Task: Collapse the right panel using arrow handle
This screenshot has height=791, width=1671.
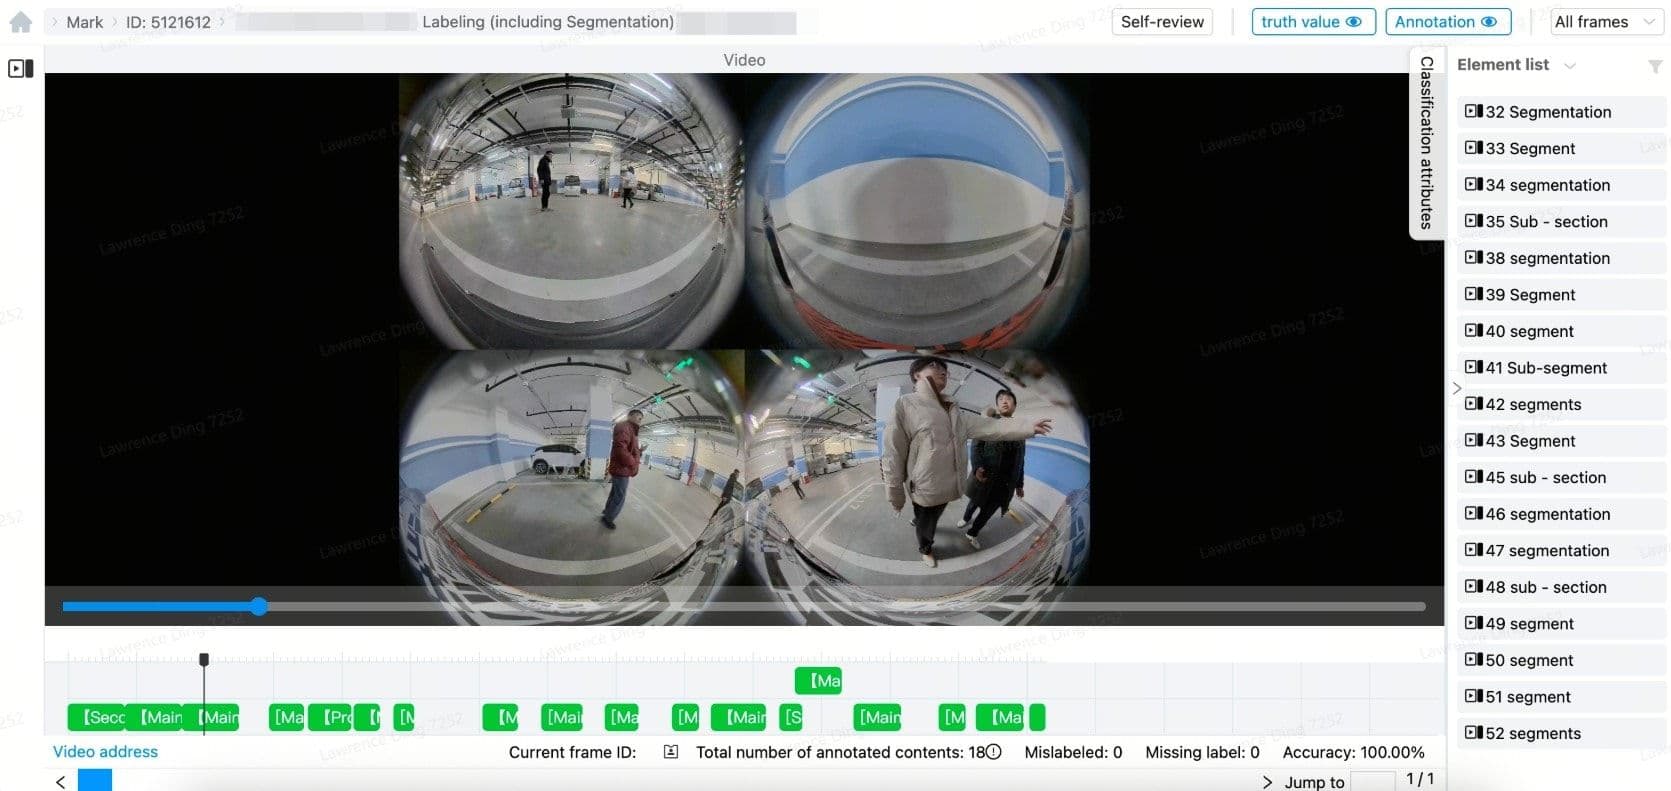Action: [x=1456, y=388]
